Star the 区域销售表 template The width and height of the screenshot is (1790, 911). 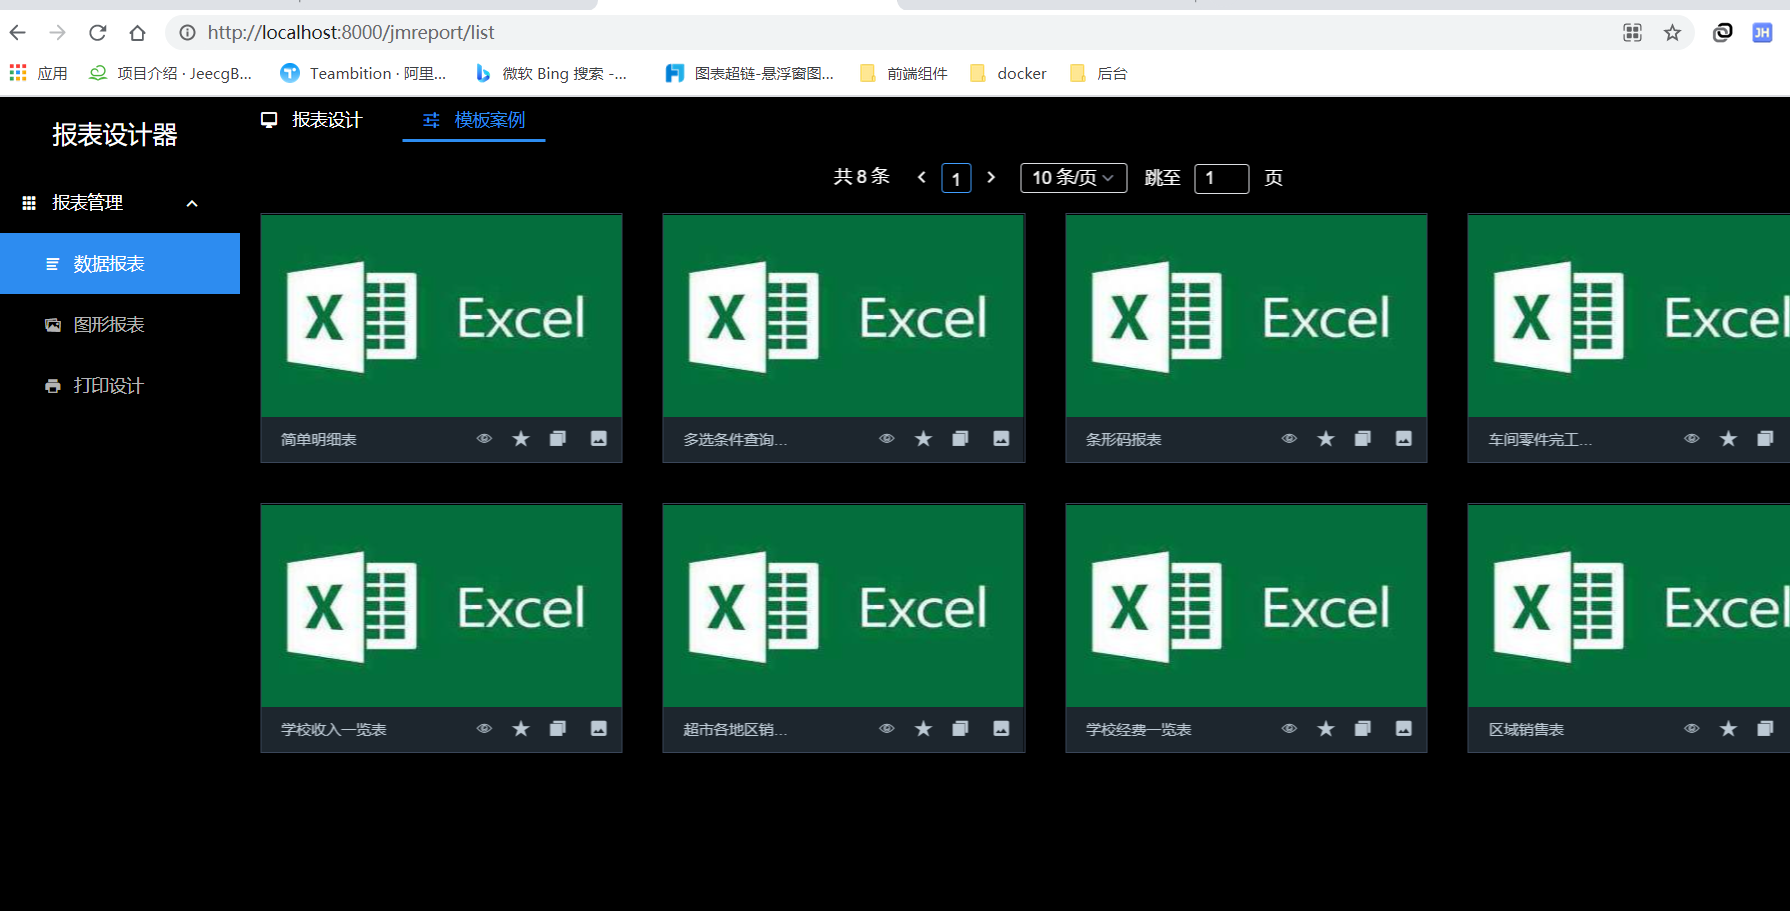click(x=1728, y=729)
